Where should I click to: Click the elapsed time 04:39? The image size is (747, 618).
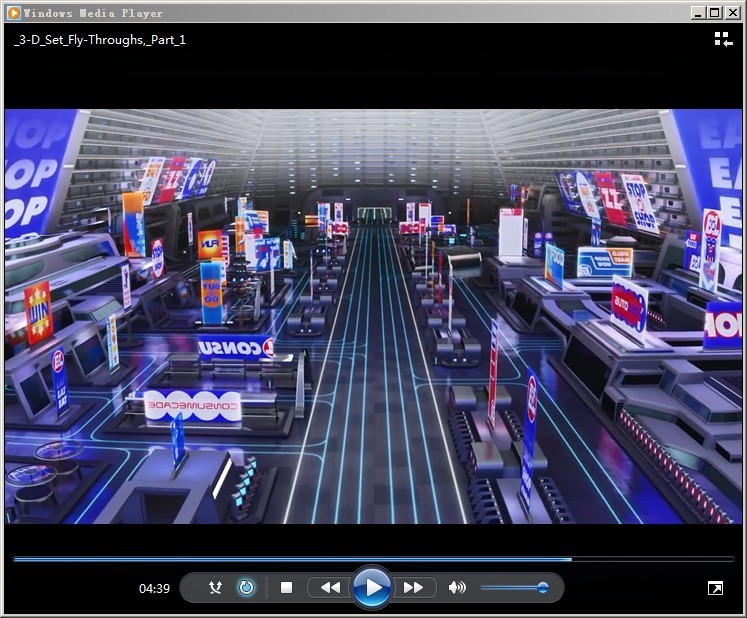[154, 588]
